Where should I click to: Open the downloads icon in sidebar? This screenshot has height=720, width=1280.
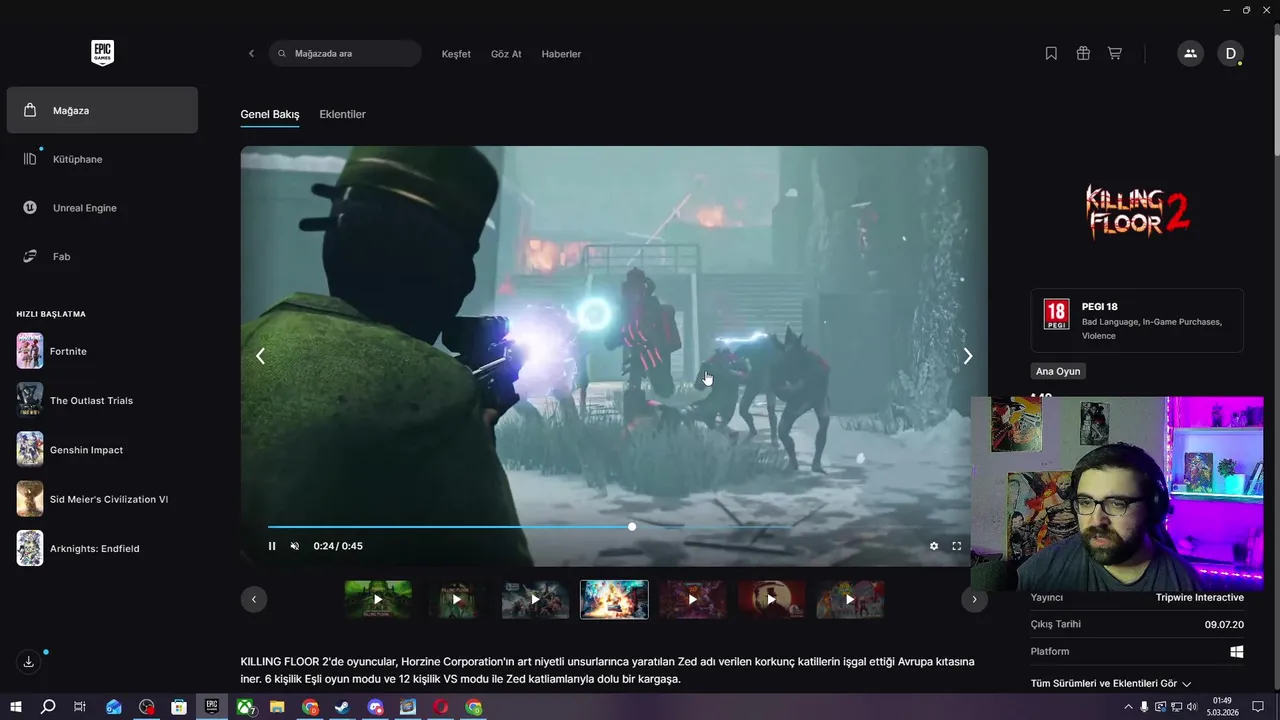click(29, 662)
